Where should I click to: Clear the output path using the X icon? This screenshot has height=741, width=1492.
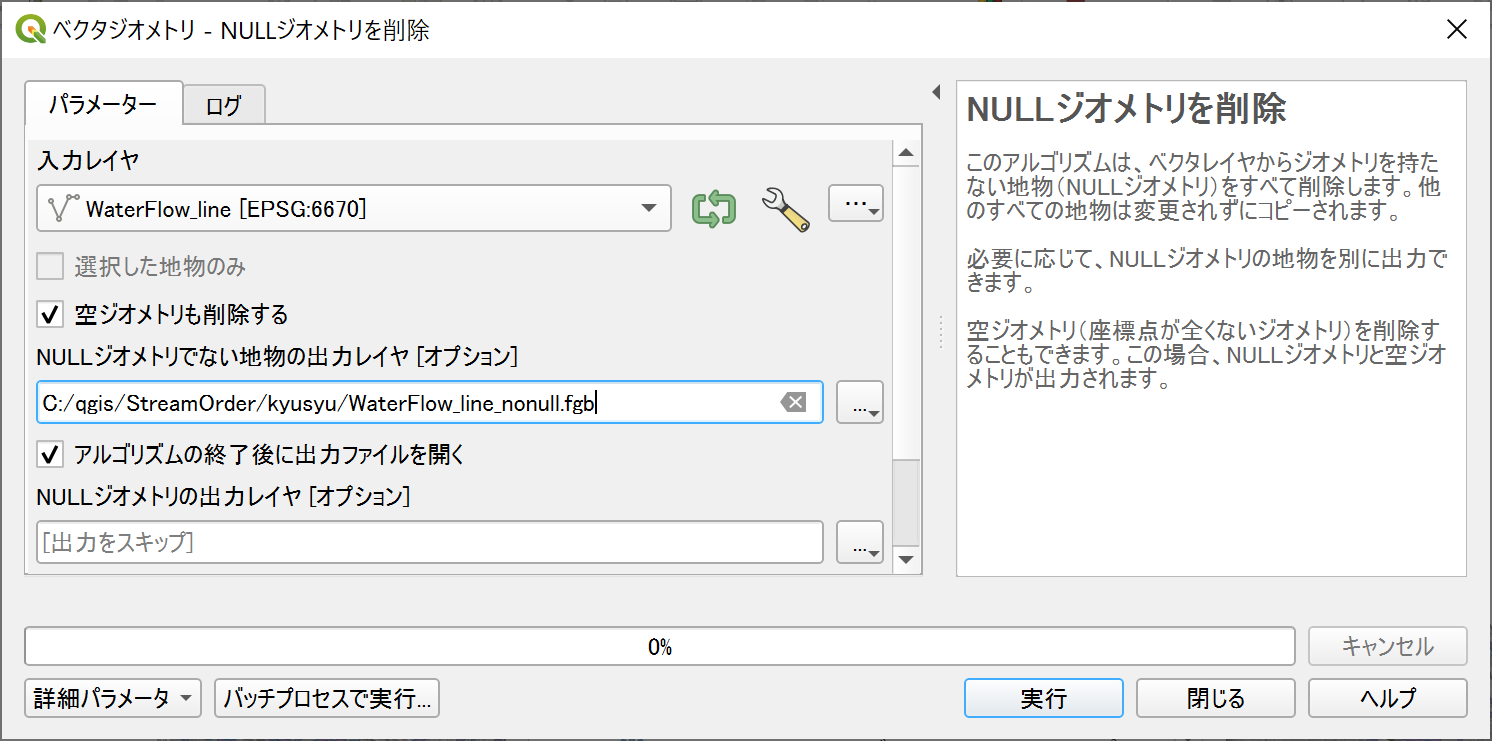coord(792,402)
